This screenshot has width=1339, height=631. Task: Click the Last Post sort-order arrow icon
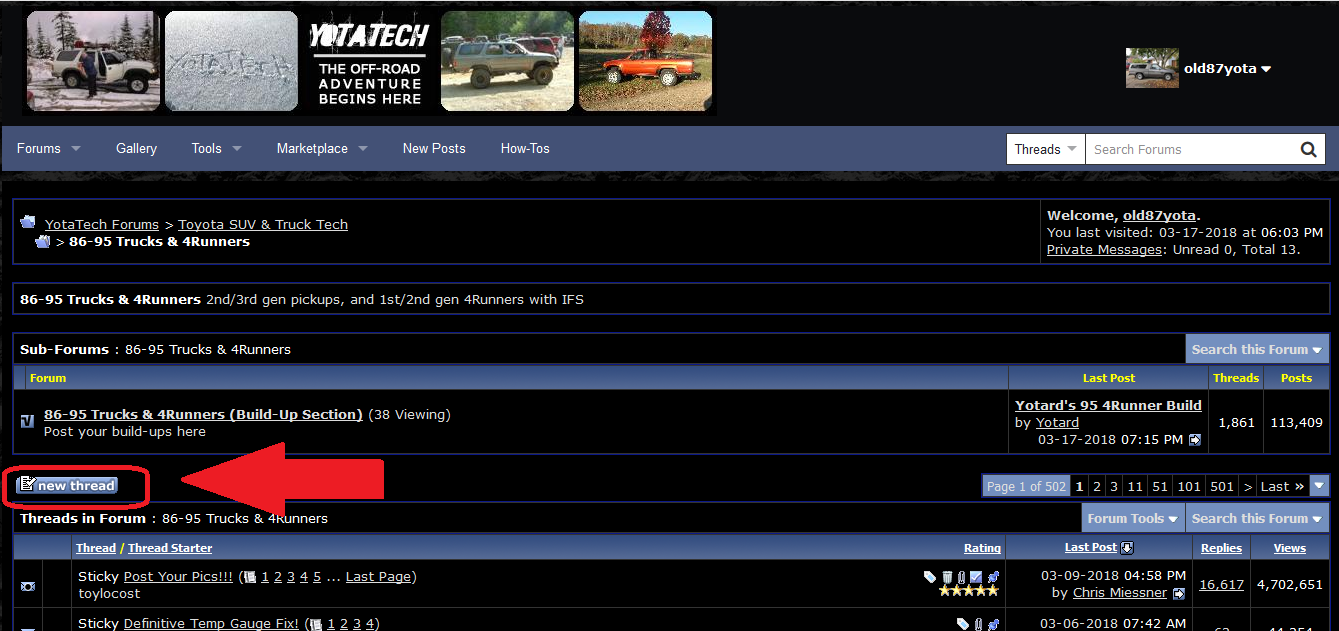point(1127,548)
